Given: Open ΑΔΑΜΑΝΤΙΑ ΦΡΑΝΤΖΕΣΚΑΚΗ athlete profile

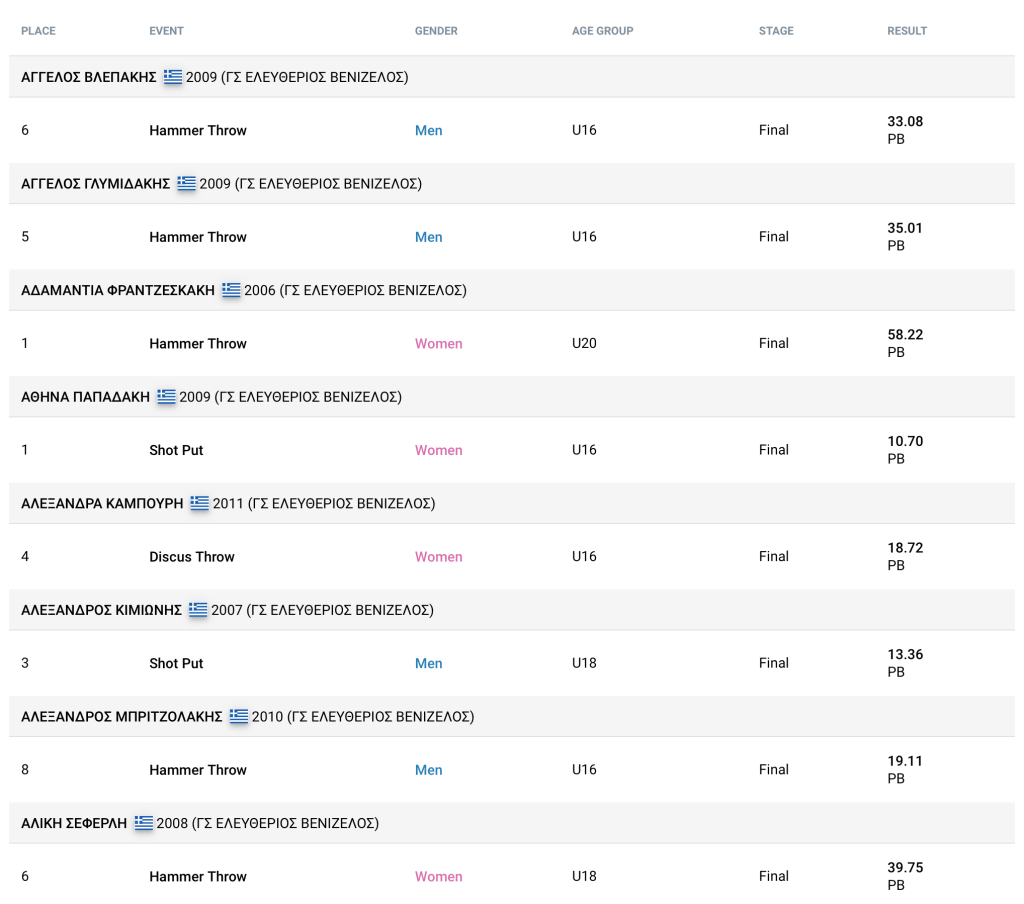Looking at the screenshot, I should 118,290.
